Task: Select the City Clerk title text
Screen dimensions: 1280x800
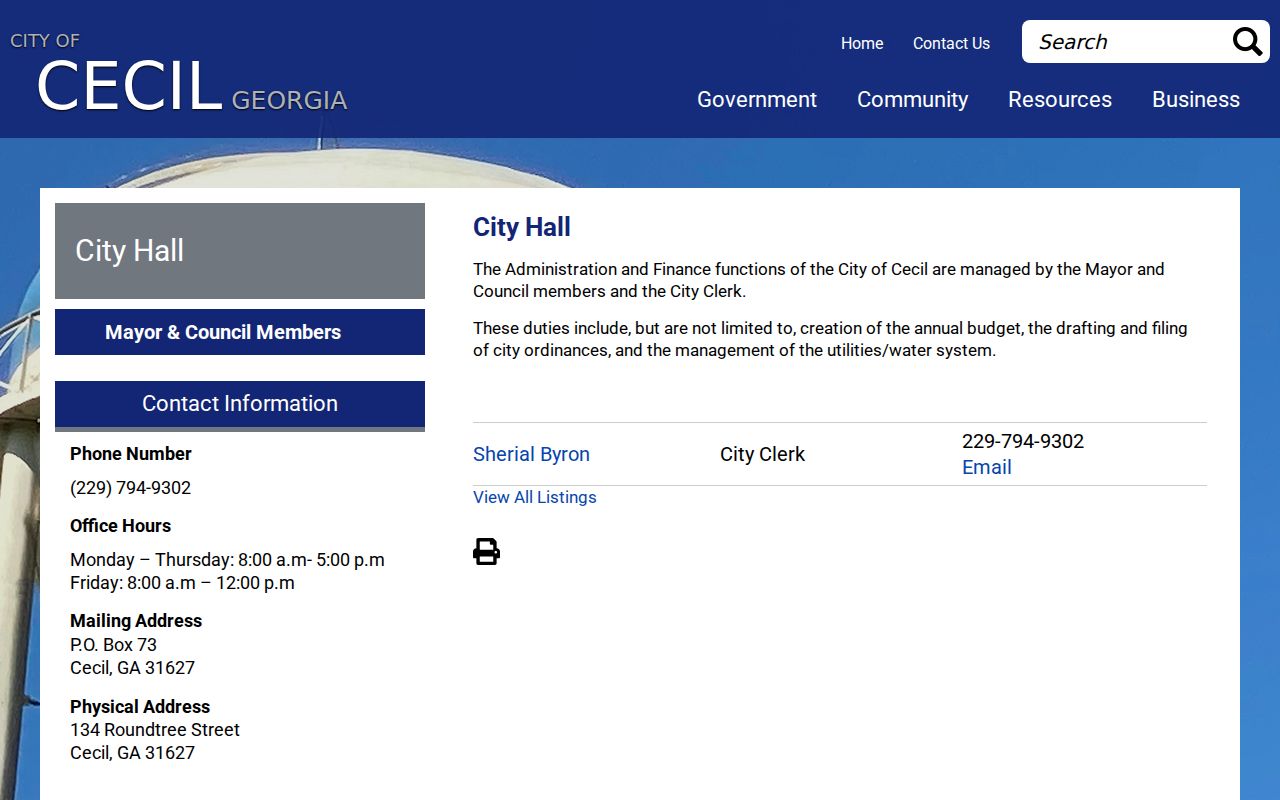Action: [762, 454]
